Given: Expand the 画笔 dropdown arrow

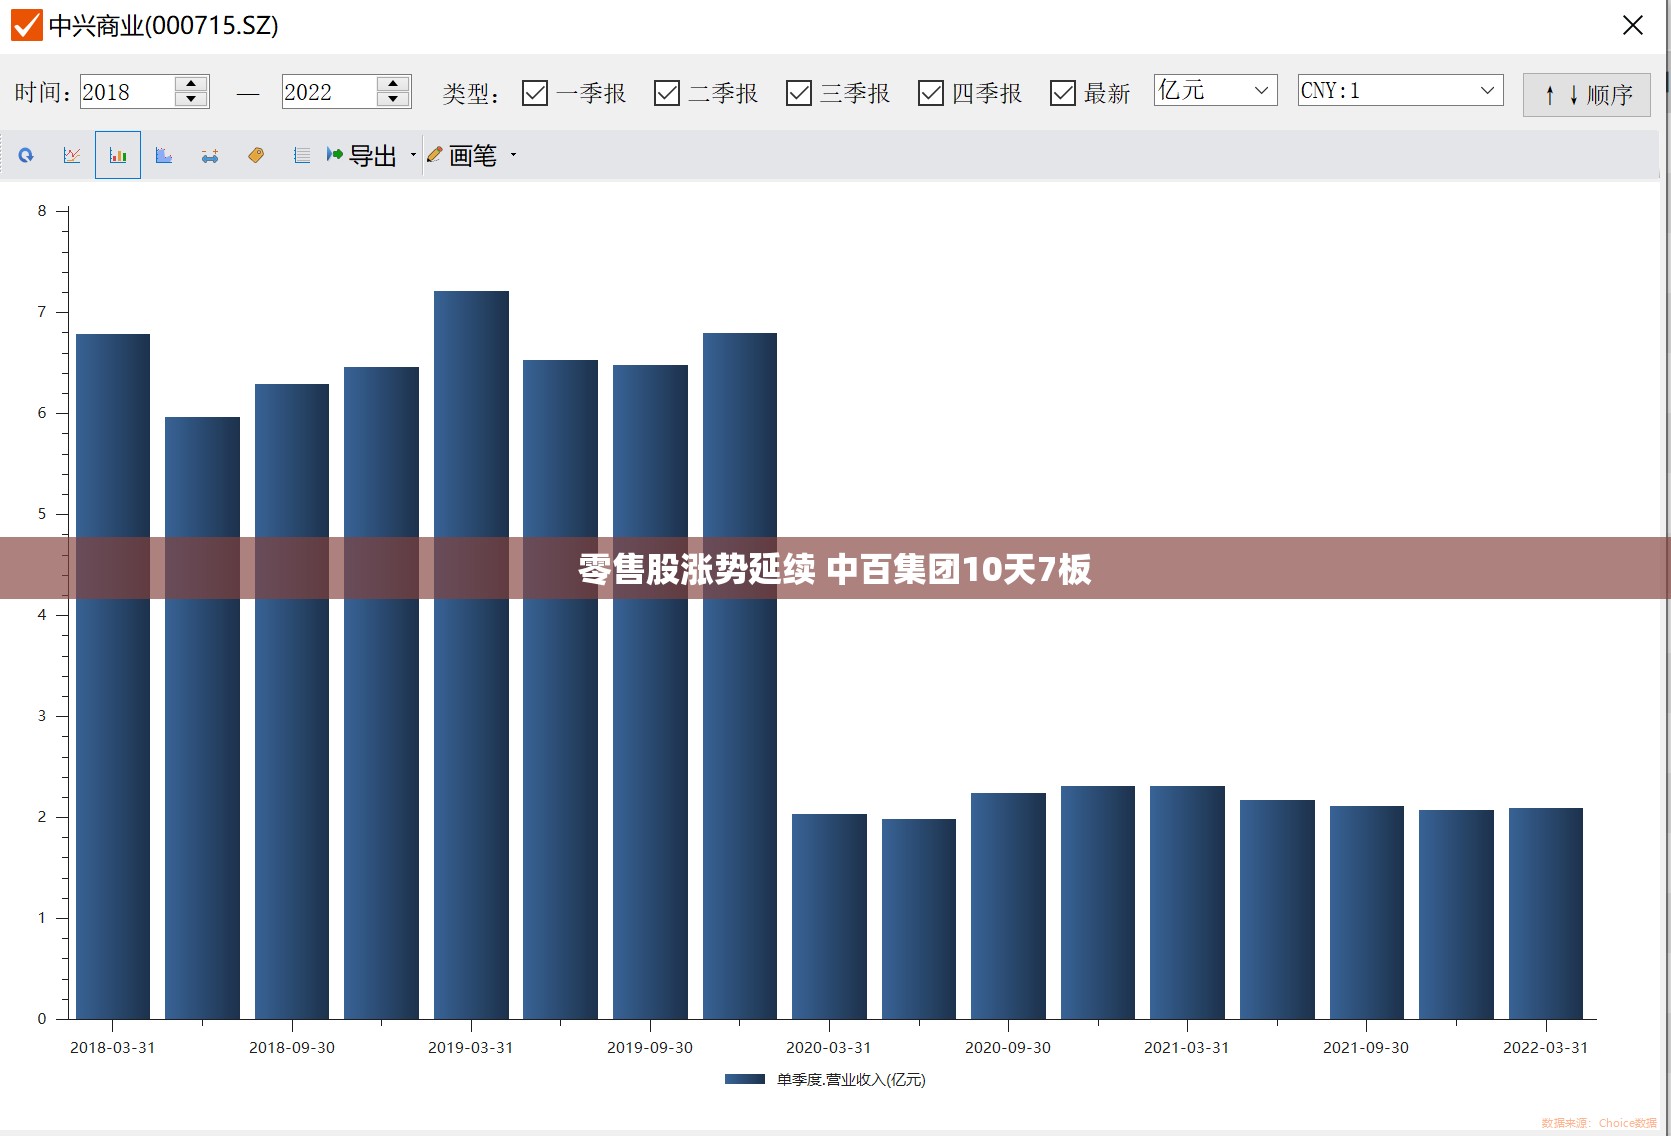Looking at the screenshot, I should click(514, 155).
